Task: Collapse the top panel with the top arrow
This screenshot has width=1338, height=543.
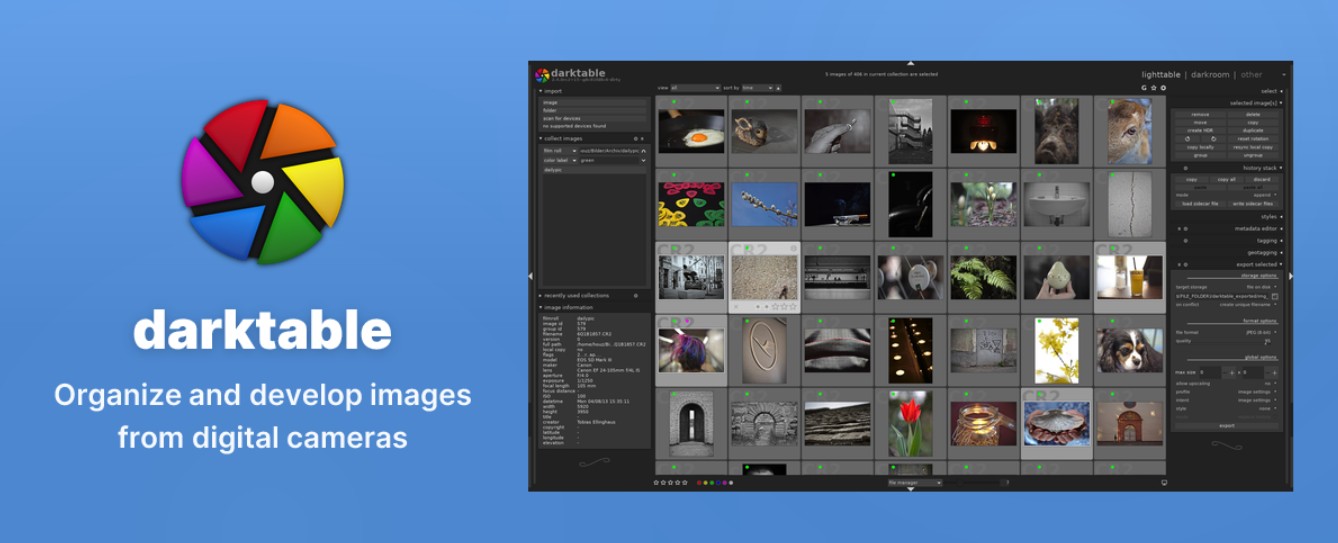Action: (910, 63)
